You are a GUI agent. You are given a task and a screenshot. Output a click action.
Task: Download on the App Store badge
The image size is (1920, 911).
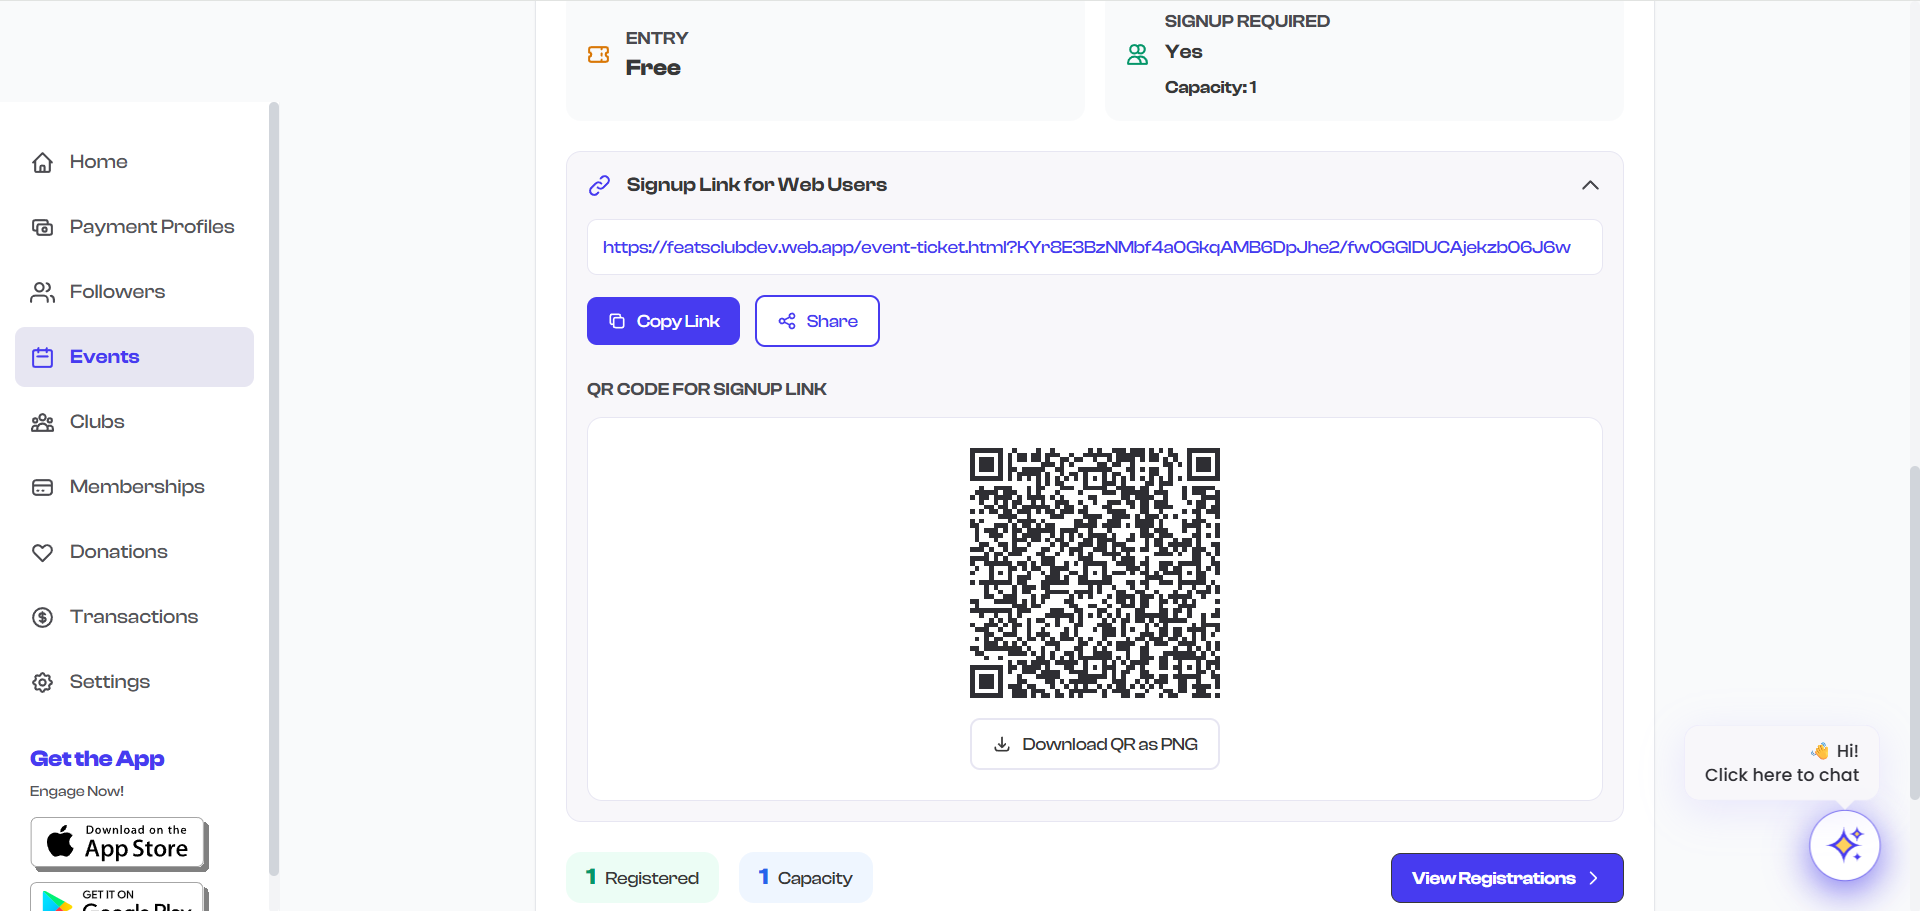119,844
